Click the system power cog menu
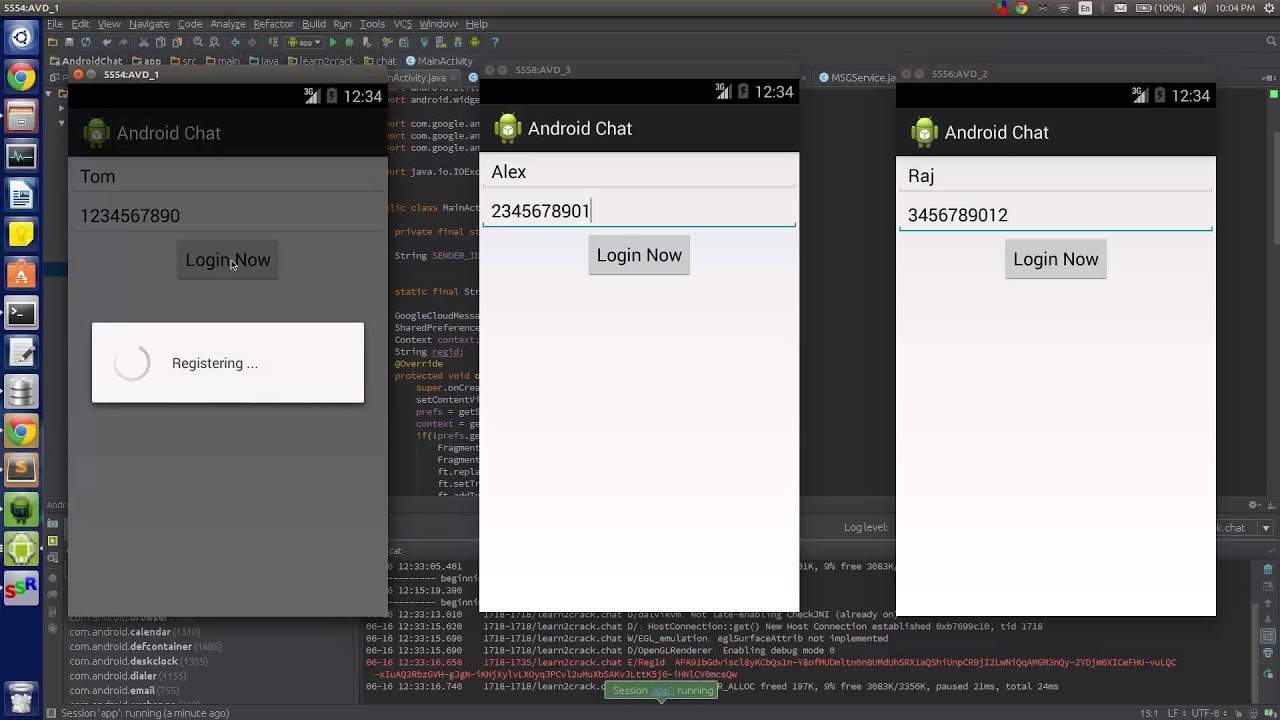Screen dimensions: 1280x720 pyautogui.click(x=1269, y=9)
